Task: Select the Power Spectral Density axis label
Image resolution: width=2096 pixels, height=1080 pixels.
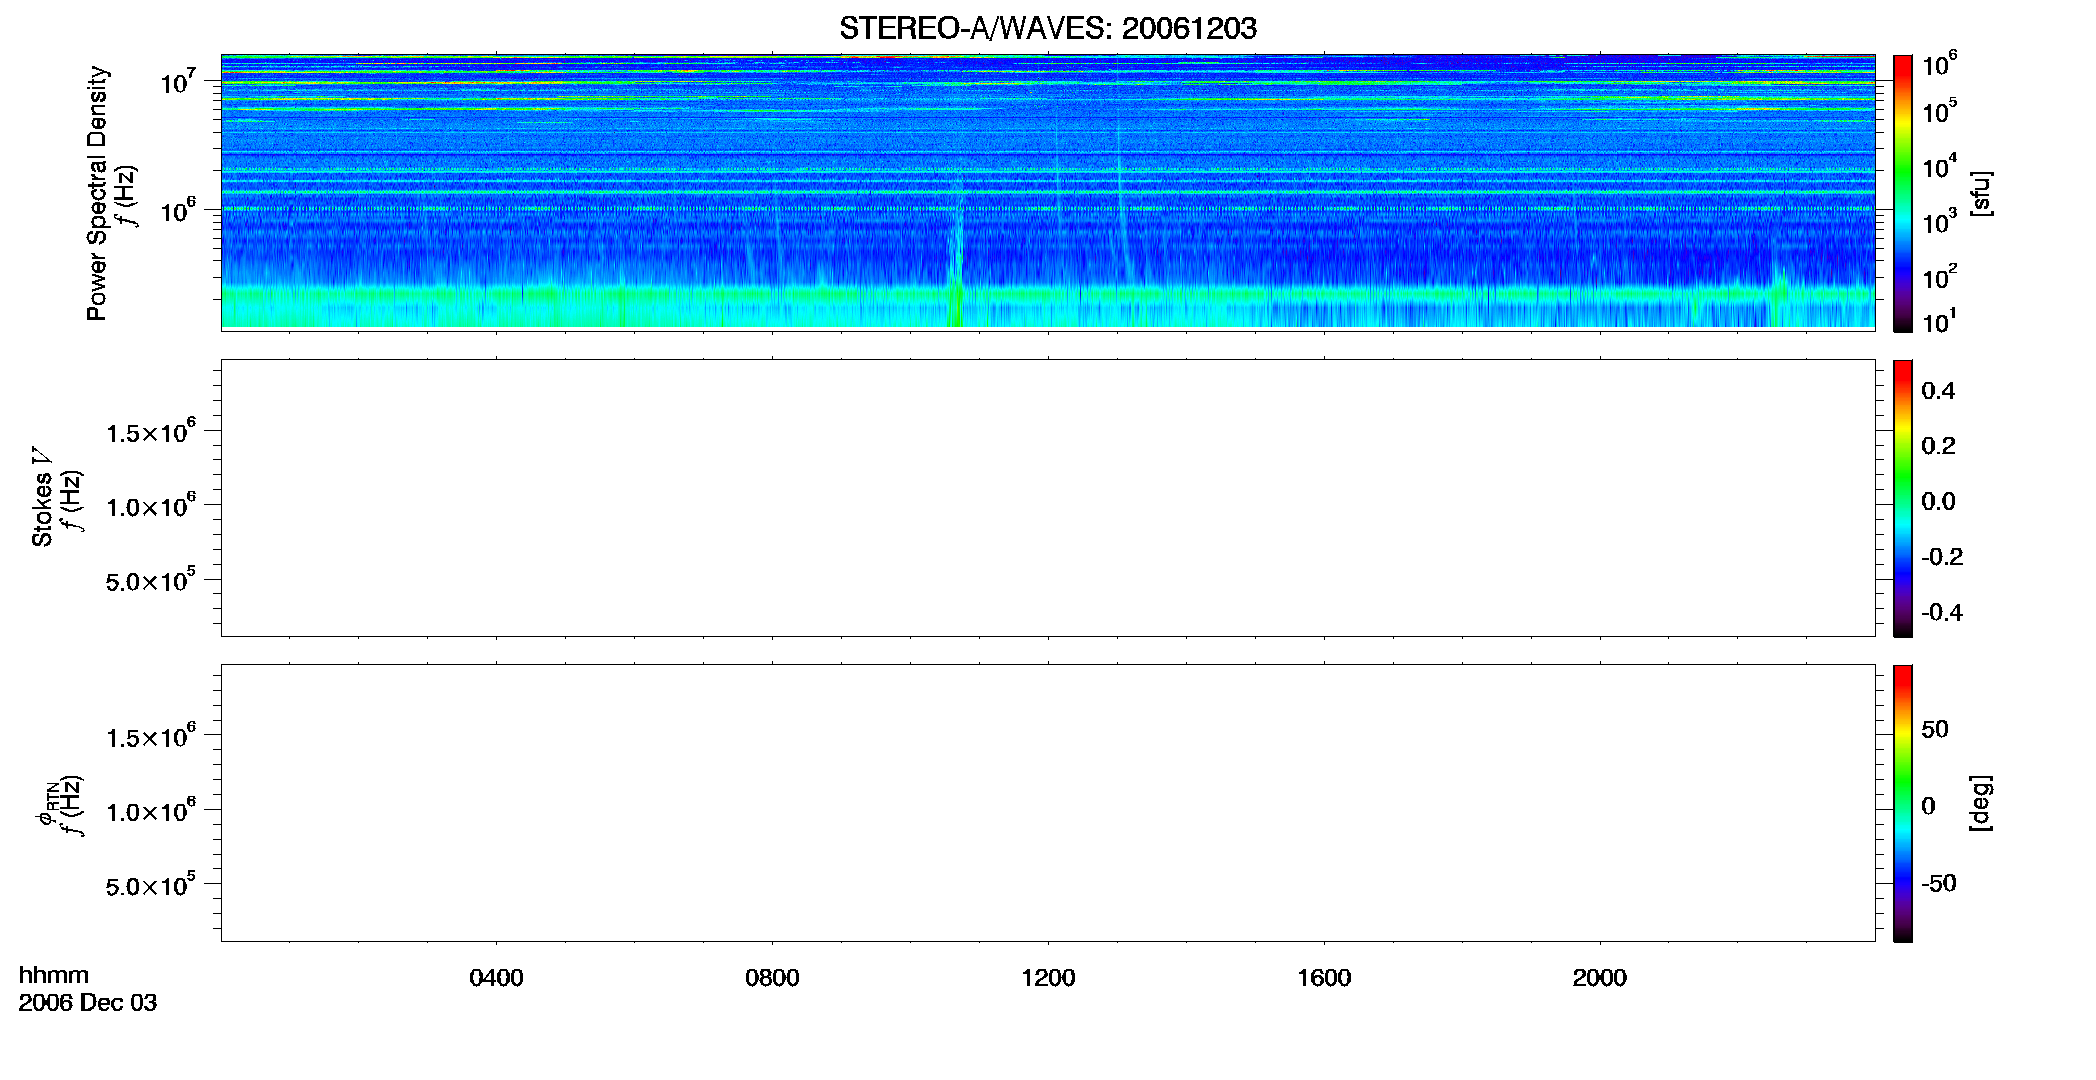Action: tap(97, 193)
